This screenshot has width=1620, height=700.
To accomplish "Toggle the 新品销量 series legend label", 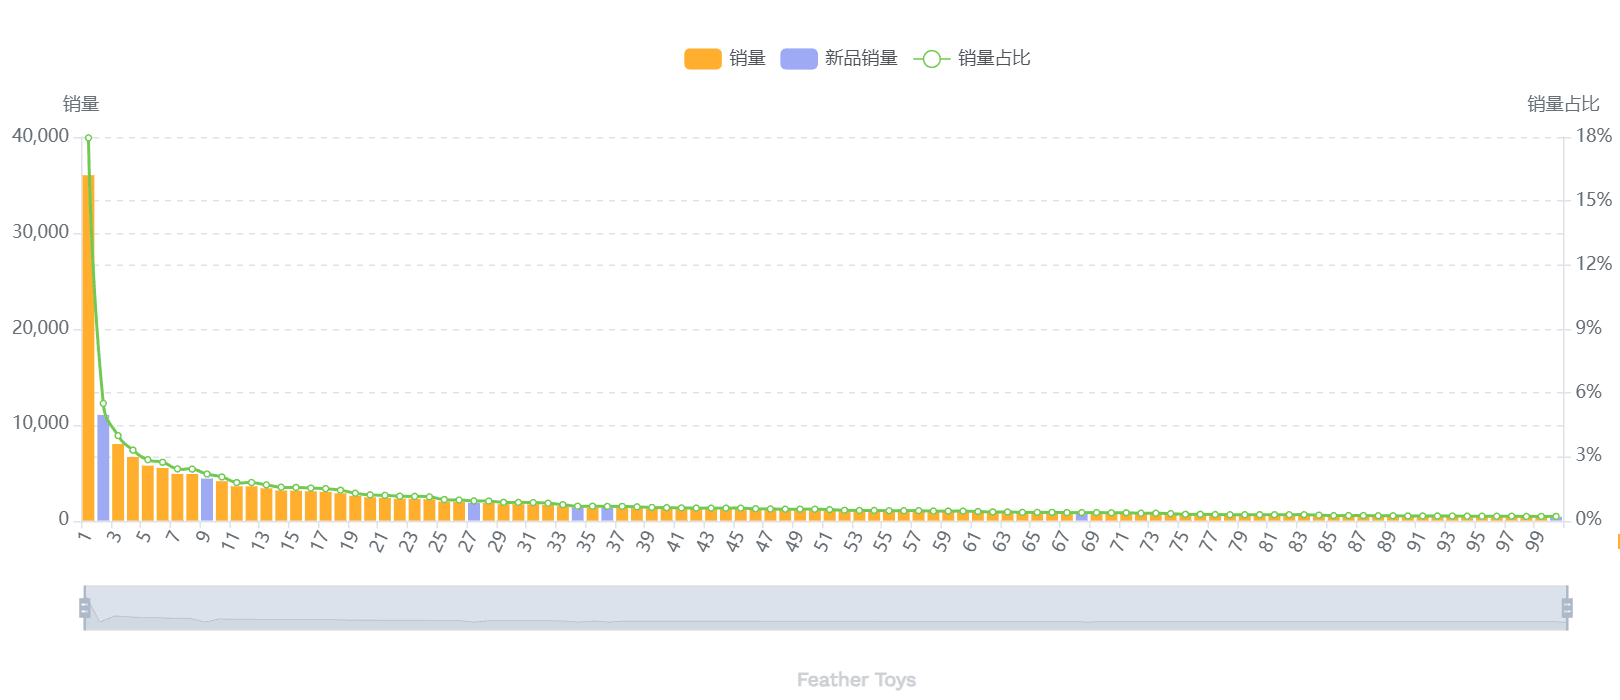I will click(x=861, y=59).
